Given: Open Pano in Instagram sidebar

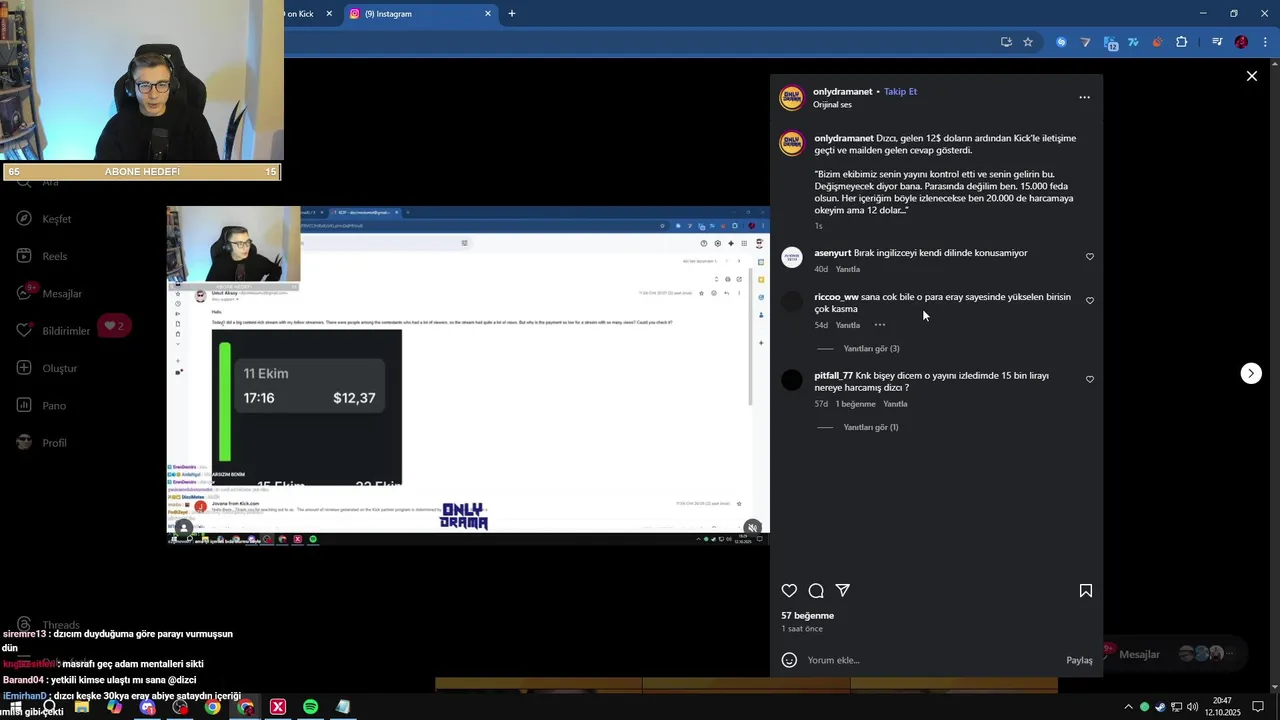Looking at the screenshot, I should [x=41, y=405].
